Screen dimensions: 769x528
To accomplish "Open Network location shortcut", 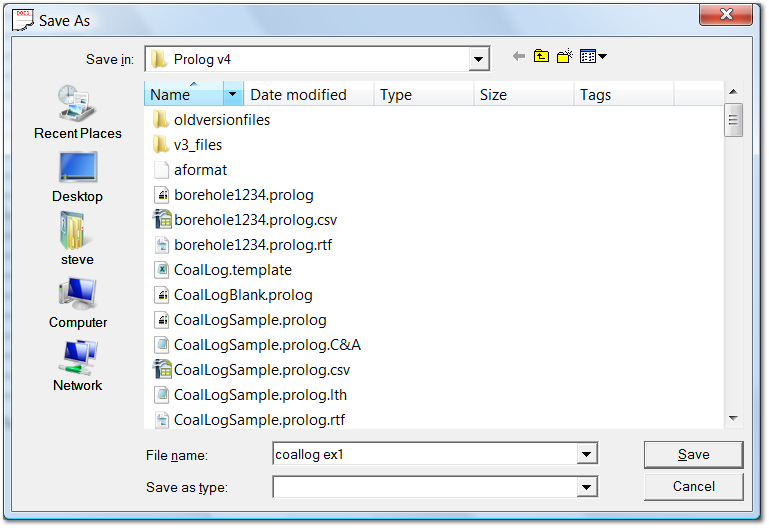I will click(77, 364).
